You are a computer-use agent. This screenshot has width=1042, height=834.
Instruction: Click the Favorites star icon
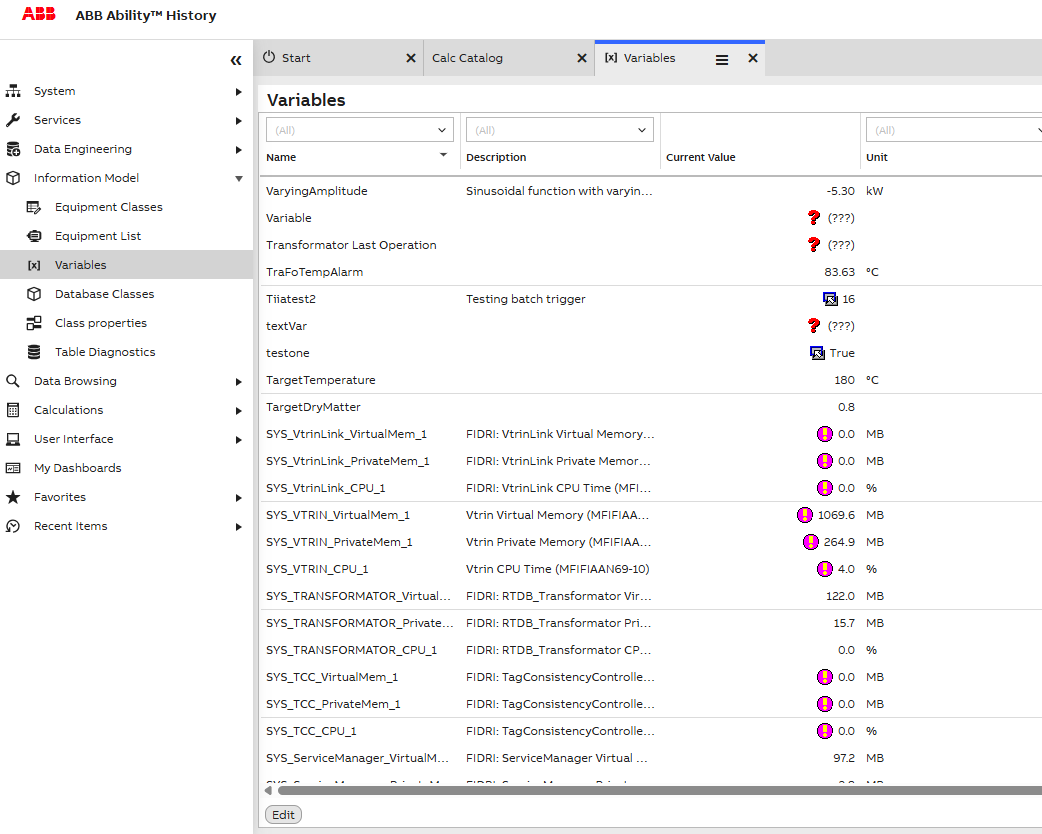point(13,497)
